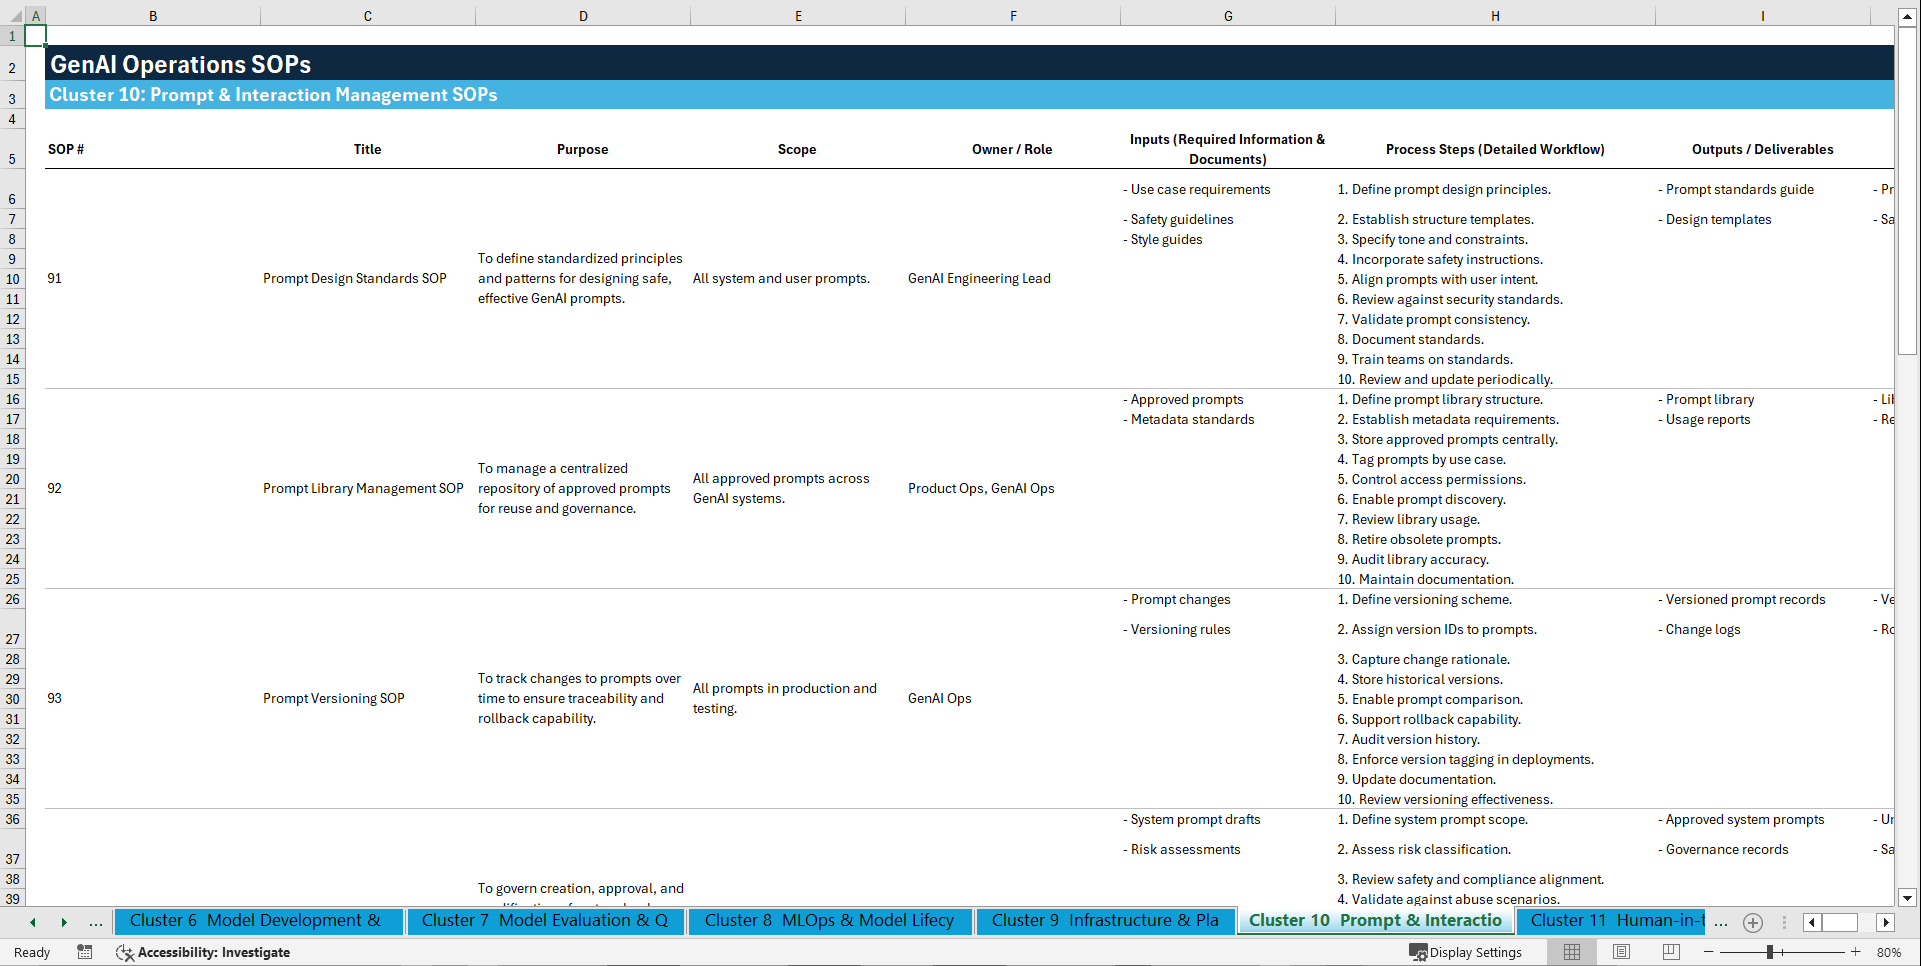Click Zoom In on the status bar
The image size is (1921, 966).
(1855, 952)
